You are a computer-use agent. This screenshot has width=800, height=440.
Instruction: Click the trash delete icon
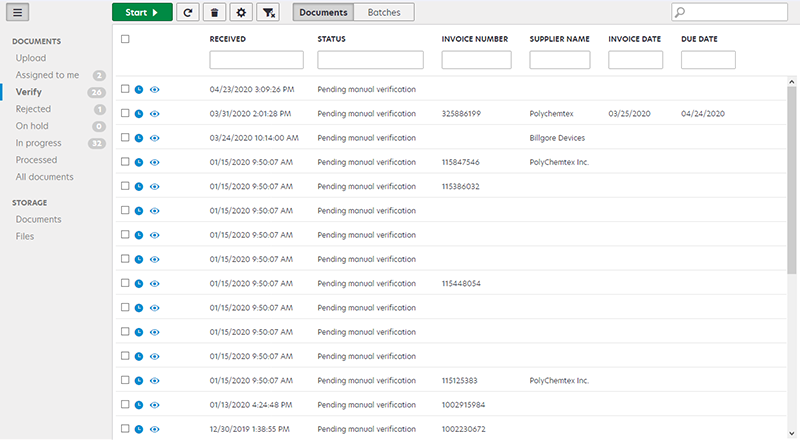click(x=213, y=12)
